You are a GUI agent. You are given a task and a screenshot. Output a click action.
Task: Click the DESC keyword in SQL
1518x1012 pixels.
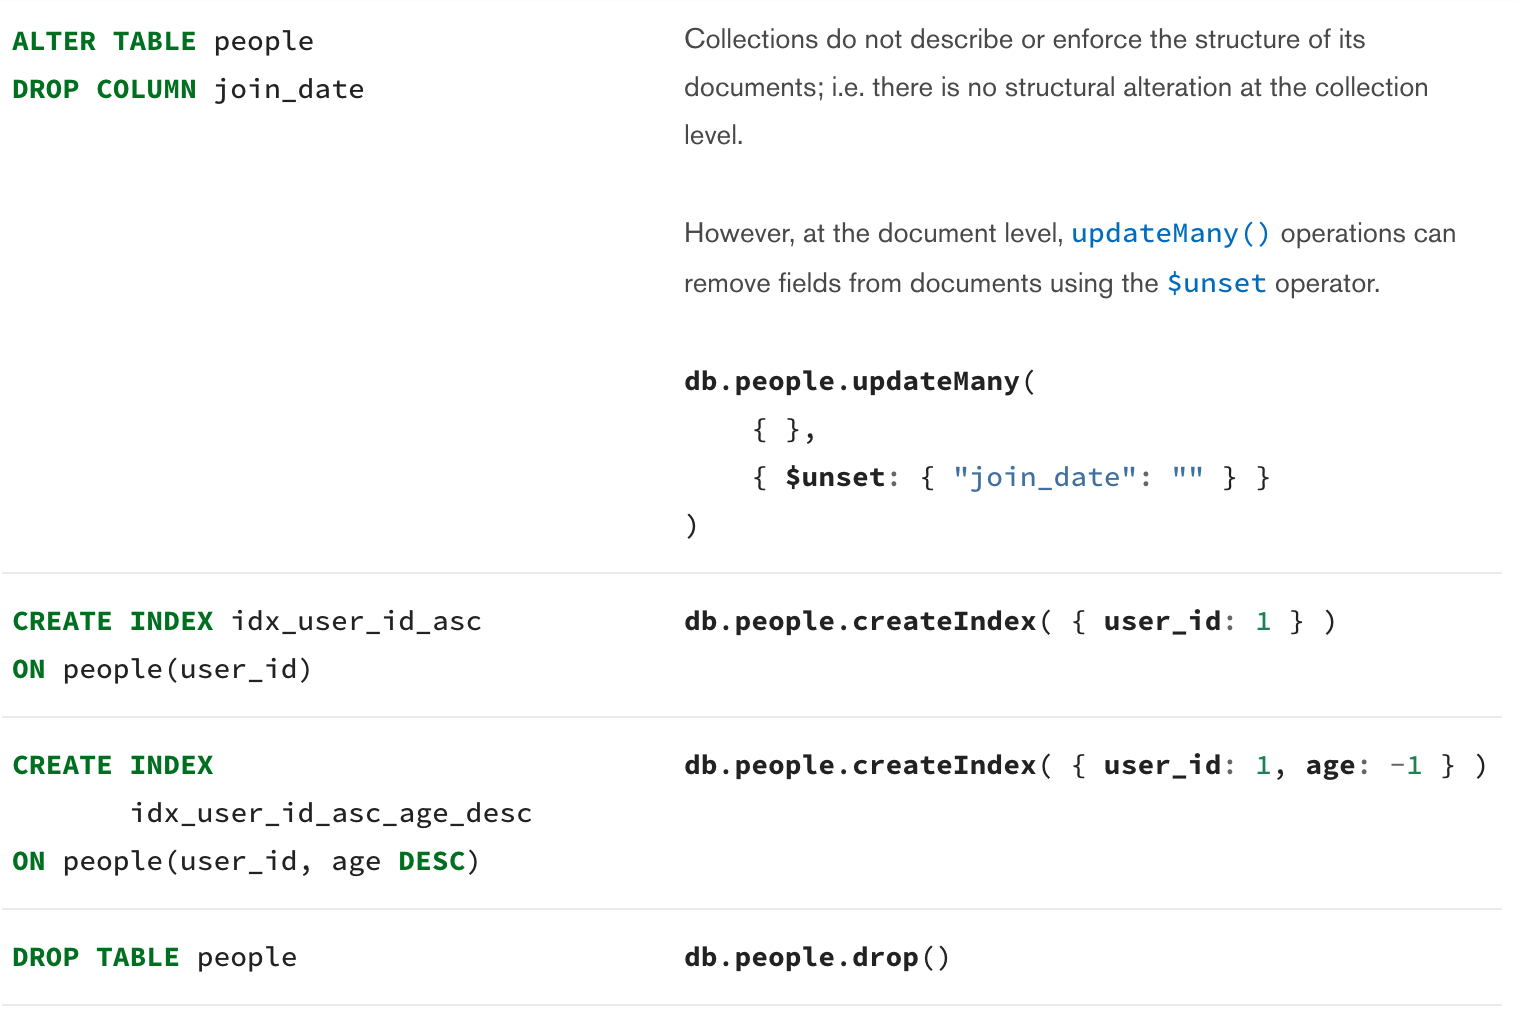click(x=431, y=862)
